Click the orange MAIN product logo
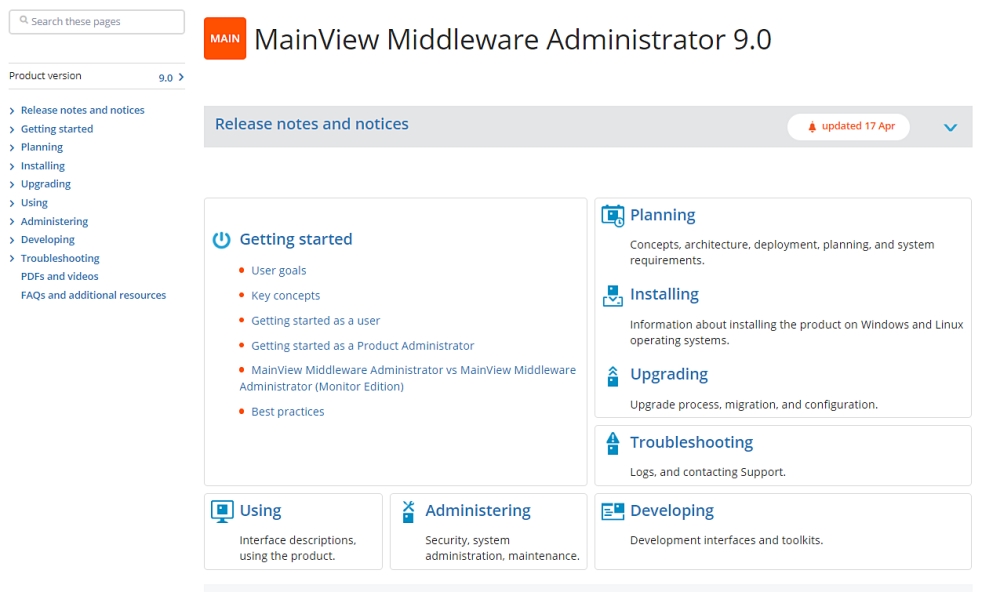1000x592 pixels. coord(225,39)
